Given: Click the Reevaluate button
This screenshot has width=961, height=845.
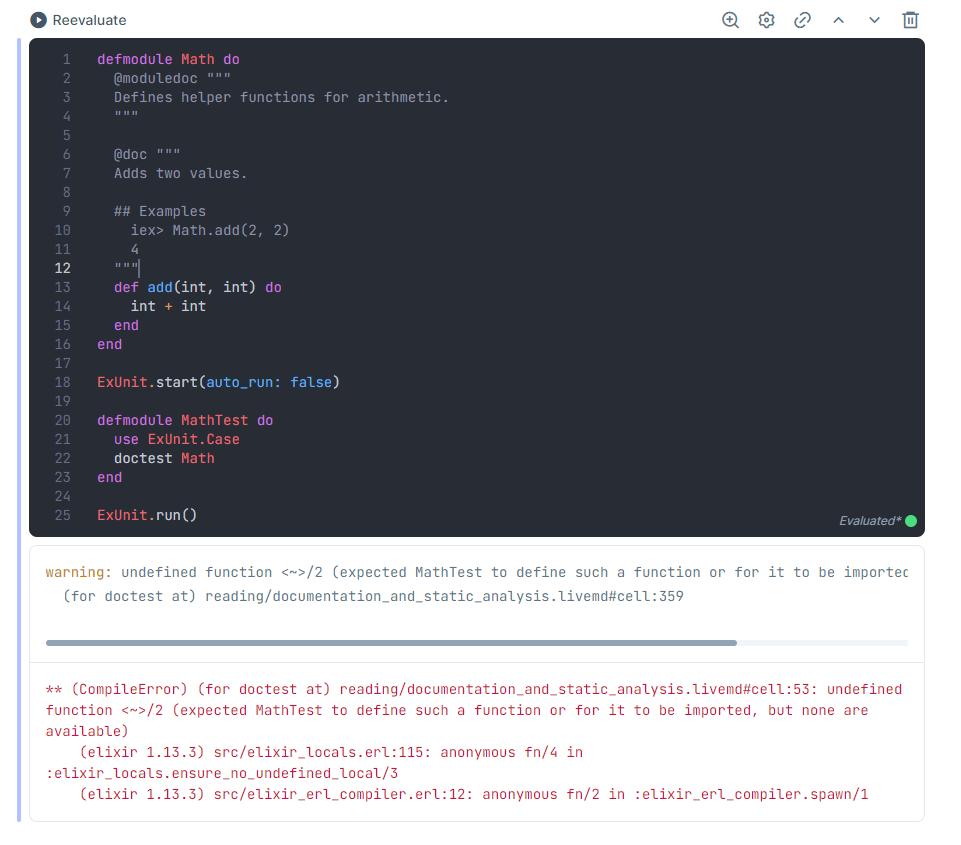Looking at the screenshot, I should [x=78, y=20].
